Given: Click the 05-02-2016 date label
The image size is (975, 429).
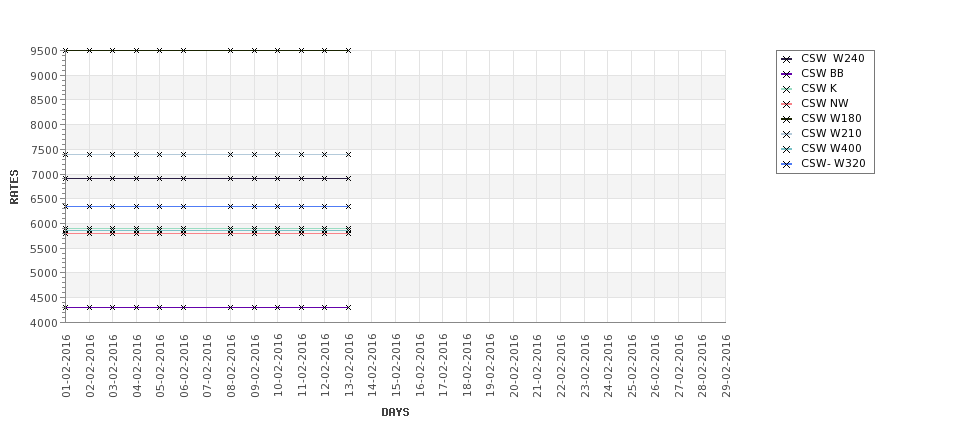Looking at the screenshot, I should 160,366.
